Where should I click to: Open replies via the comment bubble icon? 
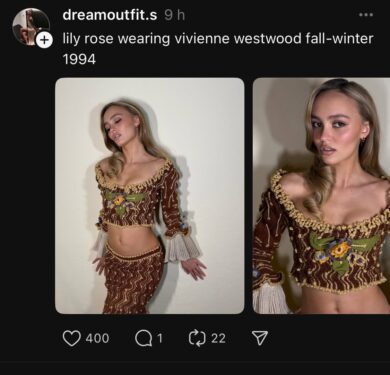click(144, 338)
